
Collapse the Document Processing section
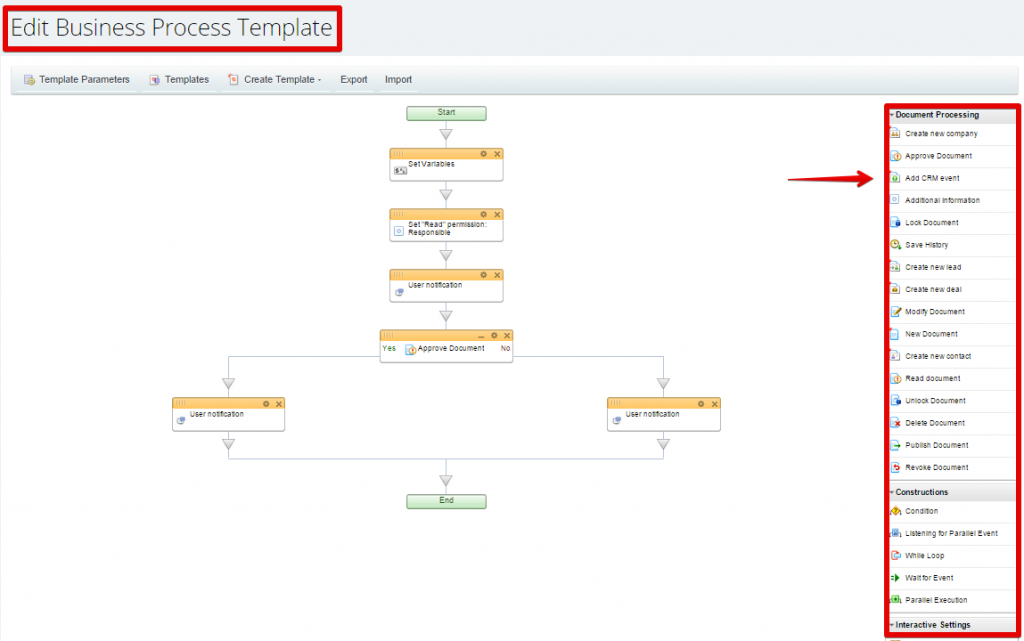[x=891, y=115]
